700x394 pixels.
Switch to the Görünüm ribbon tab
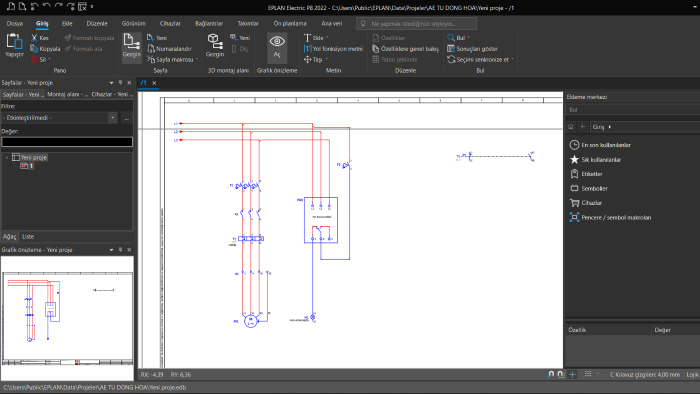click(133, 23)
